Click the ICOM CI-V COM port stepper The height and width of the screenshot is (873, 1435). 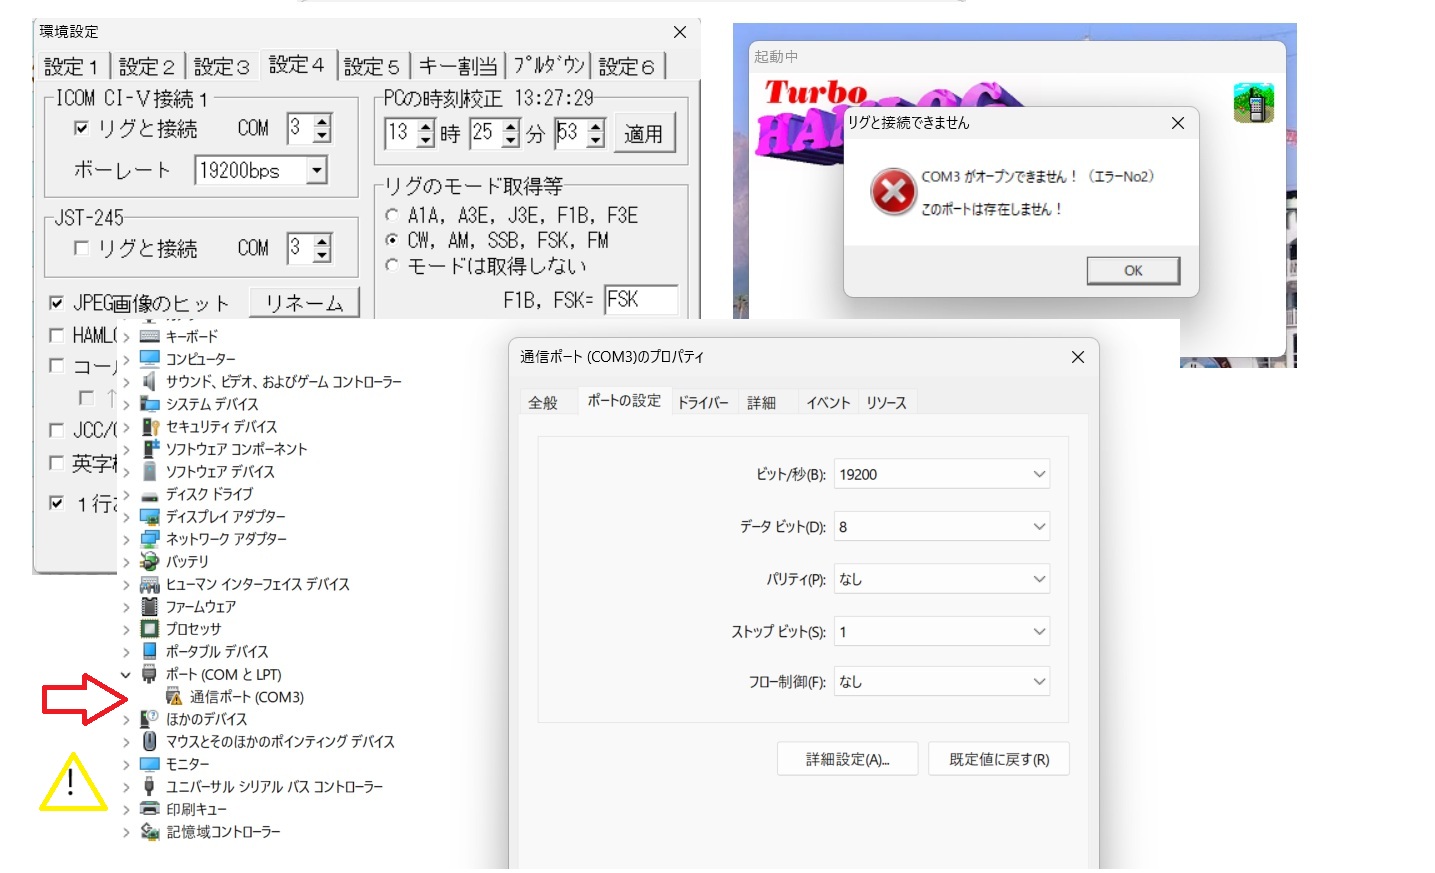tap(322, 128)
